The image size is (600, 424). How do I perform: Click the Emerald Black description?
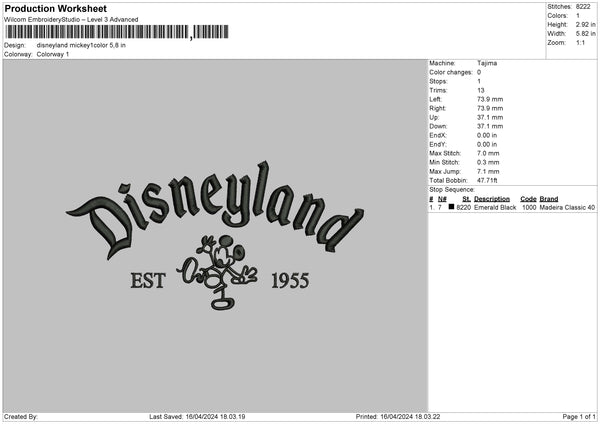[x=495, y=207]
